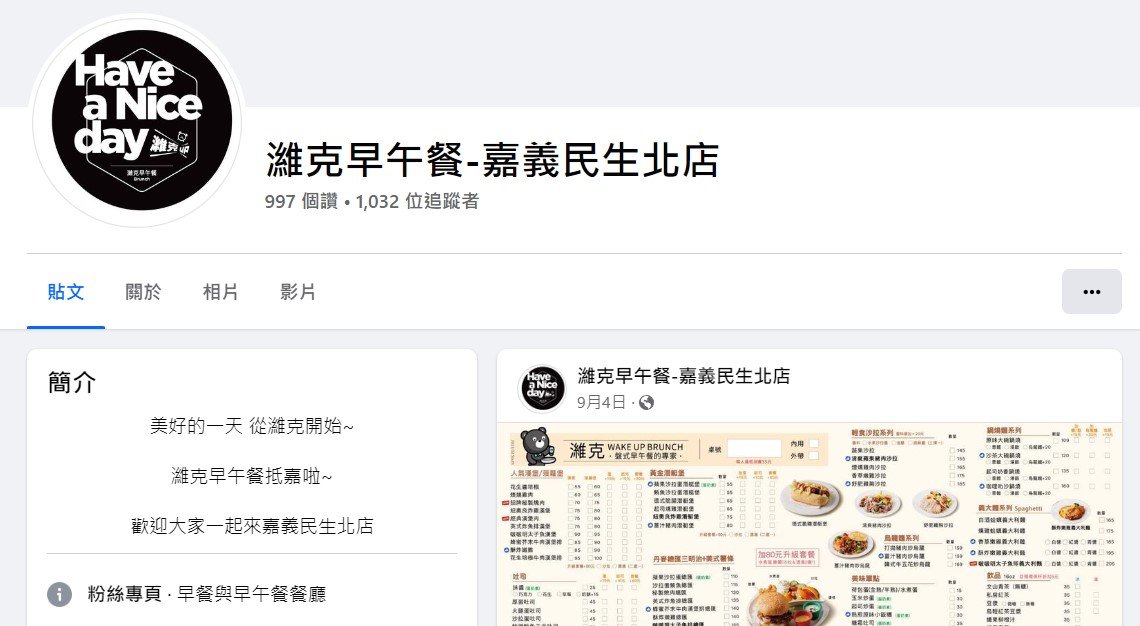Click the intro text 美好的一天 從濰克開始
Image resolution: width=1140 pixels, height=626 pixels.
click(252, 426)
